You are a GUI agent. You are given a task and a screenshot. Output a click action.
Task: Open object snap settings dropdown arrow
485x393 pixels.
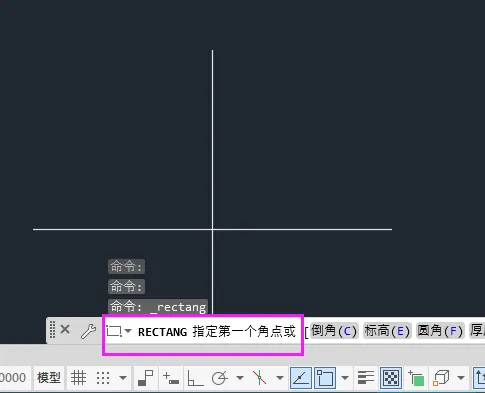coord(345,378)
